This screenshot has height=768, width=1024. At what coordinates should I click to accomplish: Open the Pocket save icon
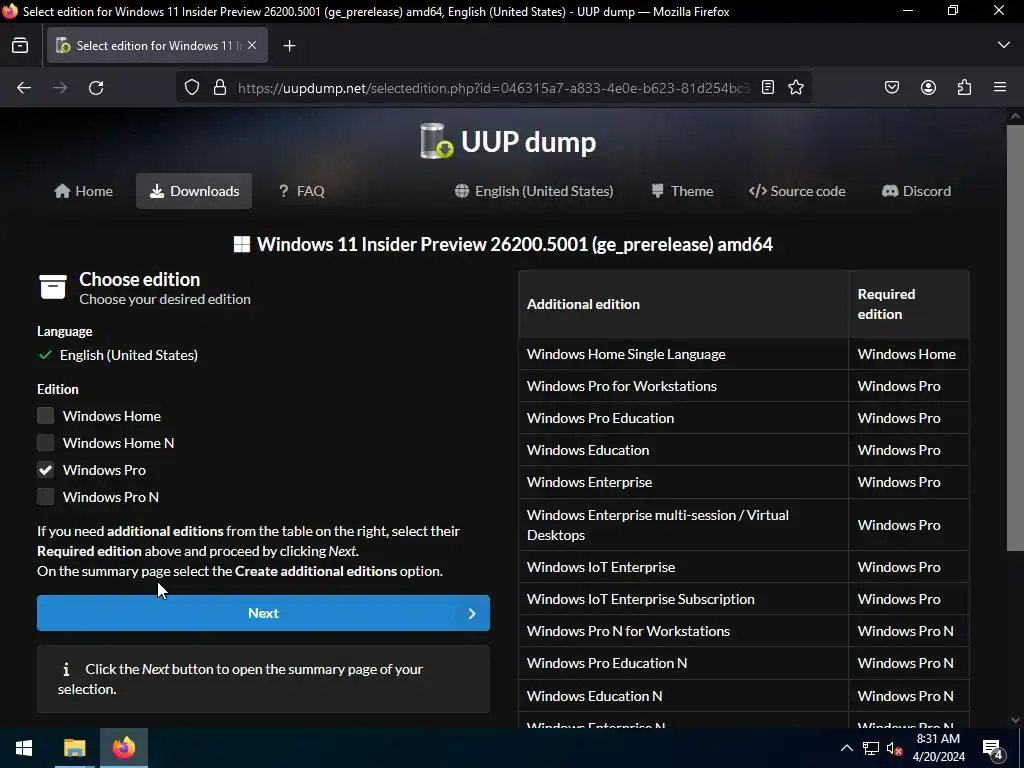pyautogui.click(x=892, y=88)
